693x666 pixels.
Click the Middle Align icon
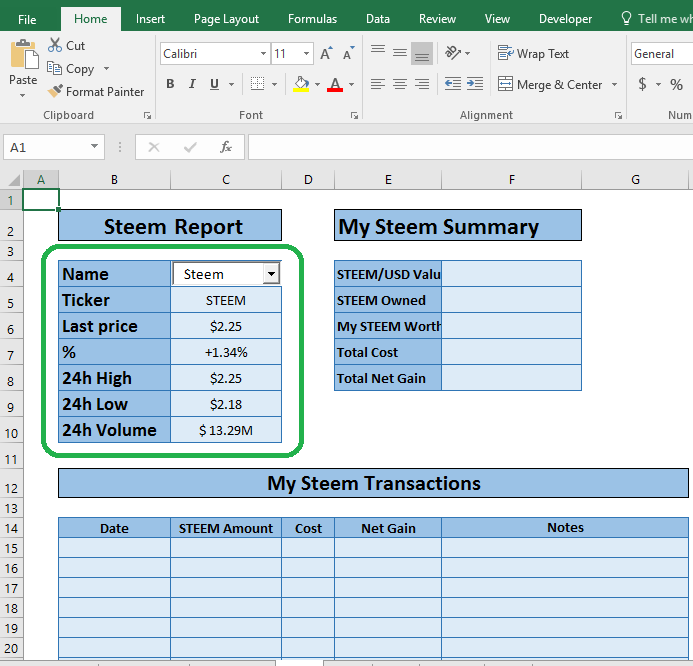click(400, 53)
